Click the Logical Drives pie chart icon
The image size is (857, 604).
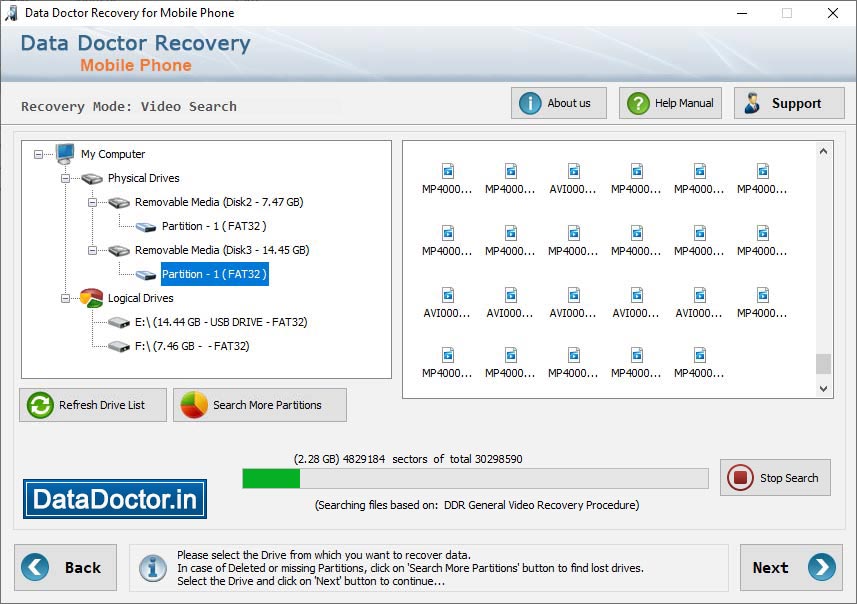pyautogui.click(x=94, y=298)
